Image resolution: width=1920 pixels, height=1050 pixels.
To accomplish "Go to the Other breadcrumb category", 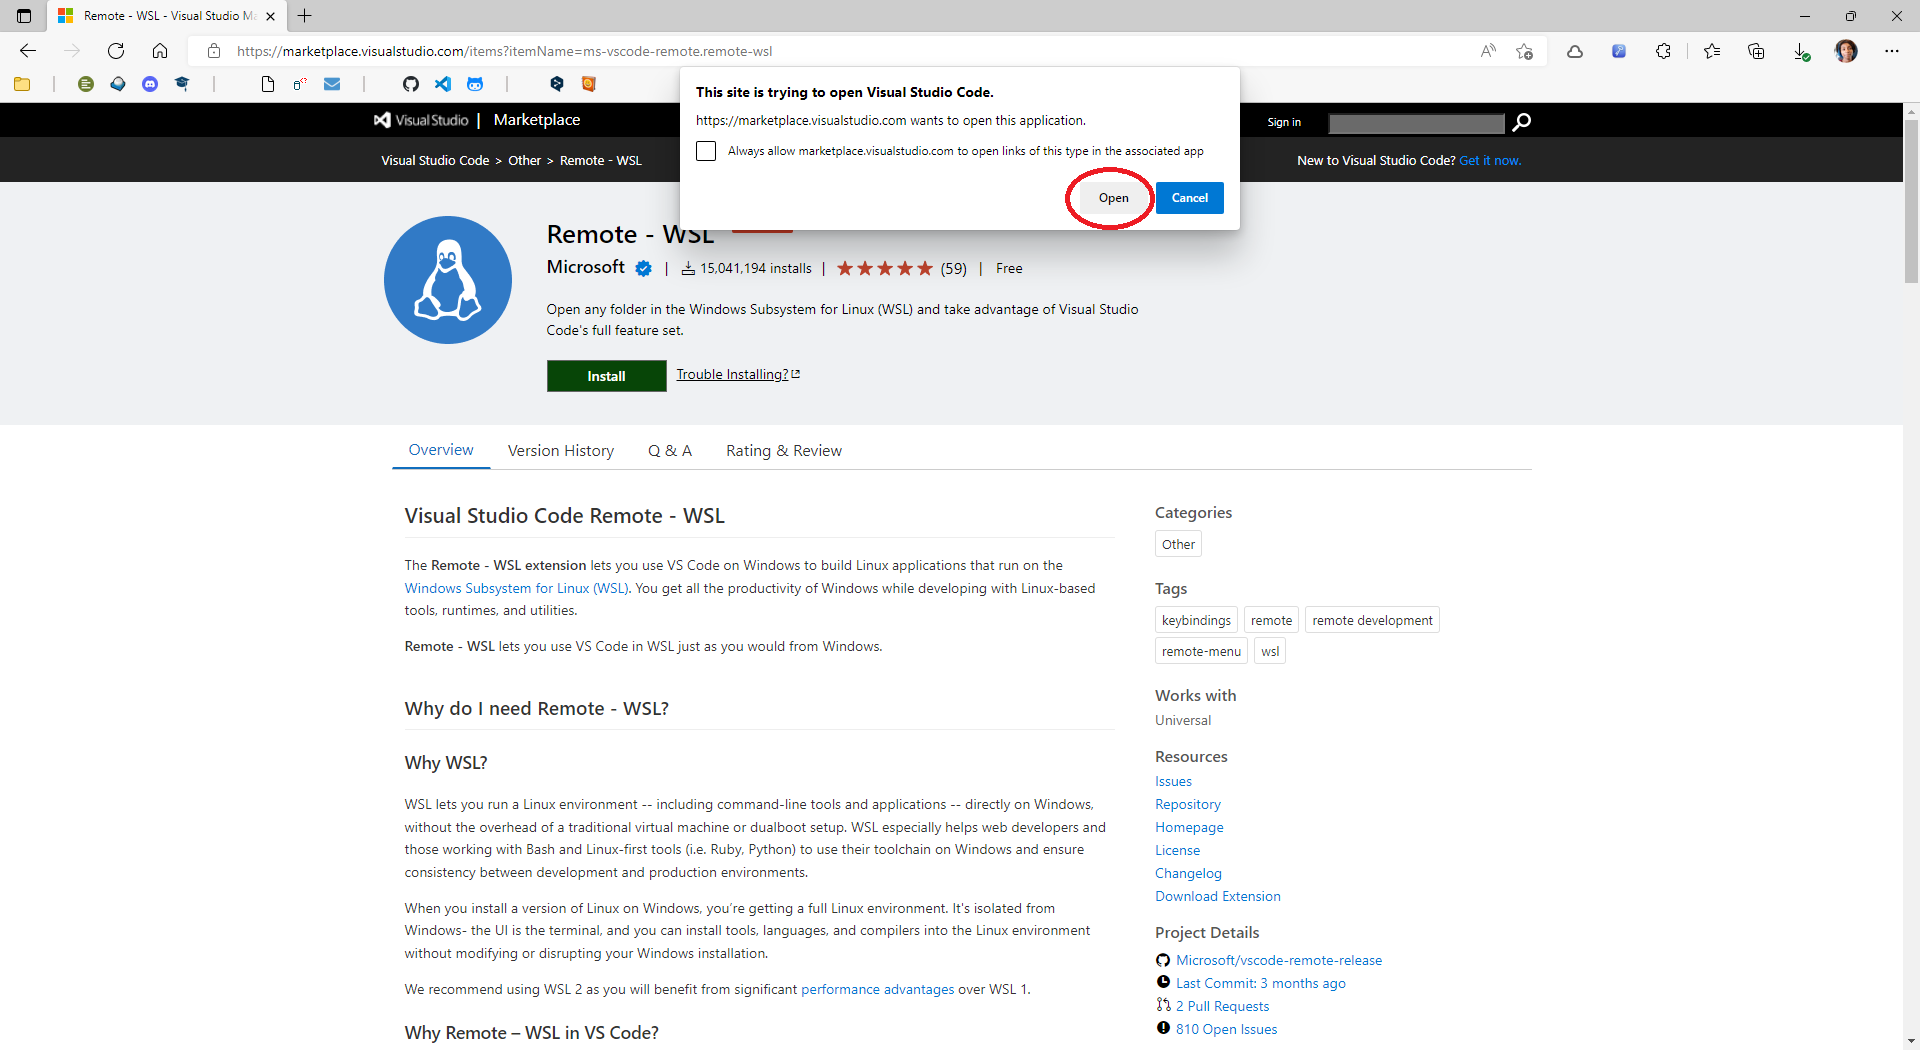I will (524, 160).
